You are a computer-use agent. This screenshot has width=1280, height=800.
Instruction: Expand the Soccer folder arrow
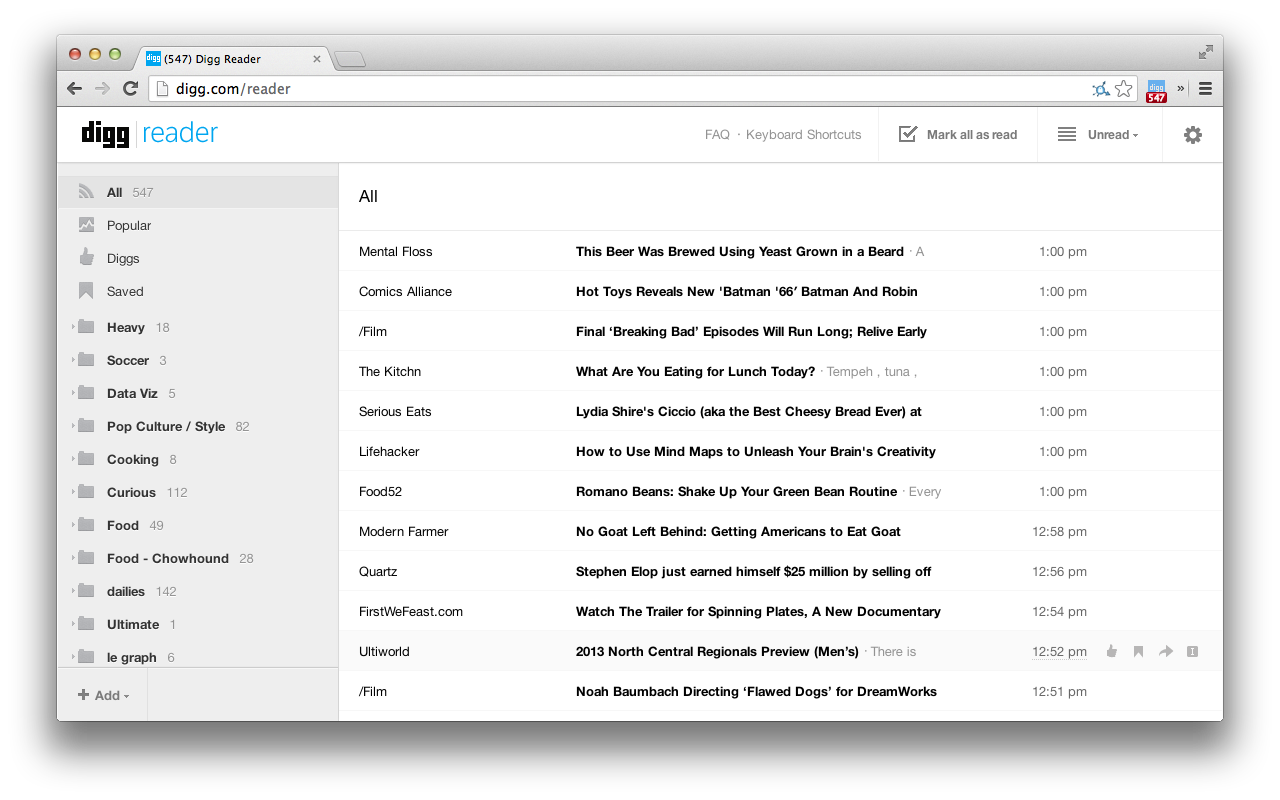(73, 360)
